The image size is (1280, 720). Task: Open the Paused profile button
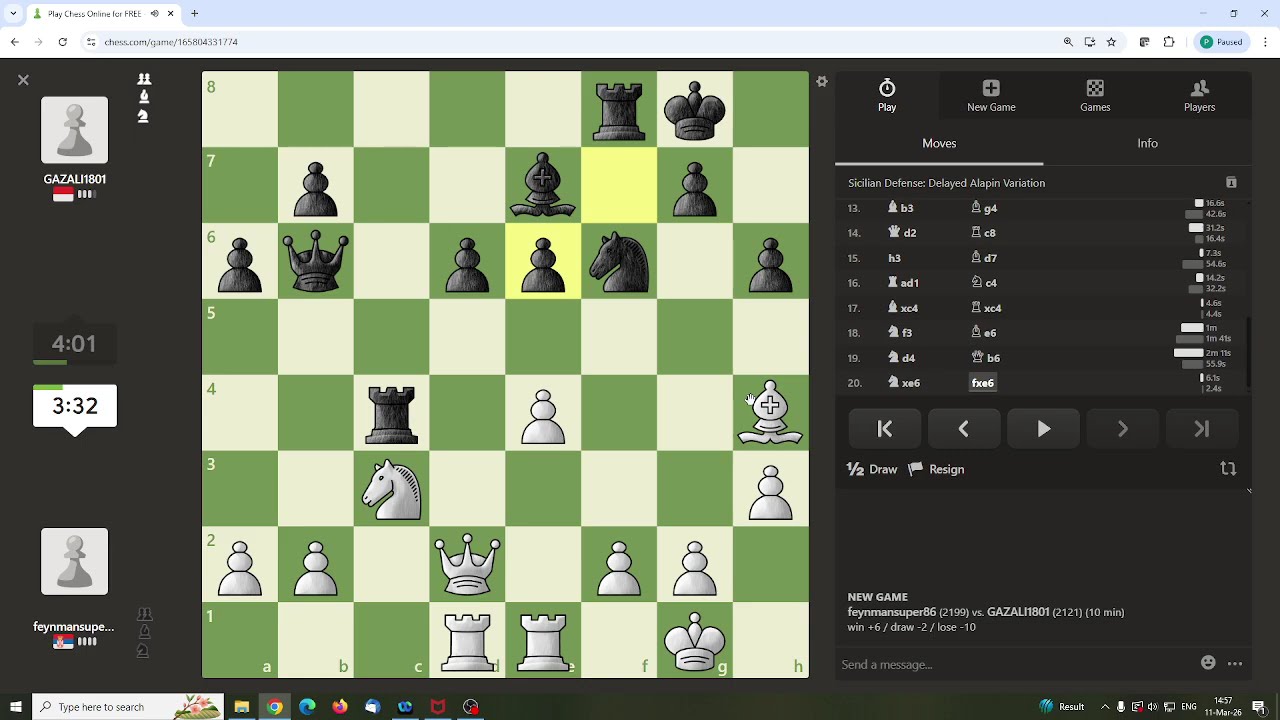pyautogui.click(x=1222, y=42)
